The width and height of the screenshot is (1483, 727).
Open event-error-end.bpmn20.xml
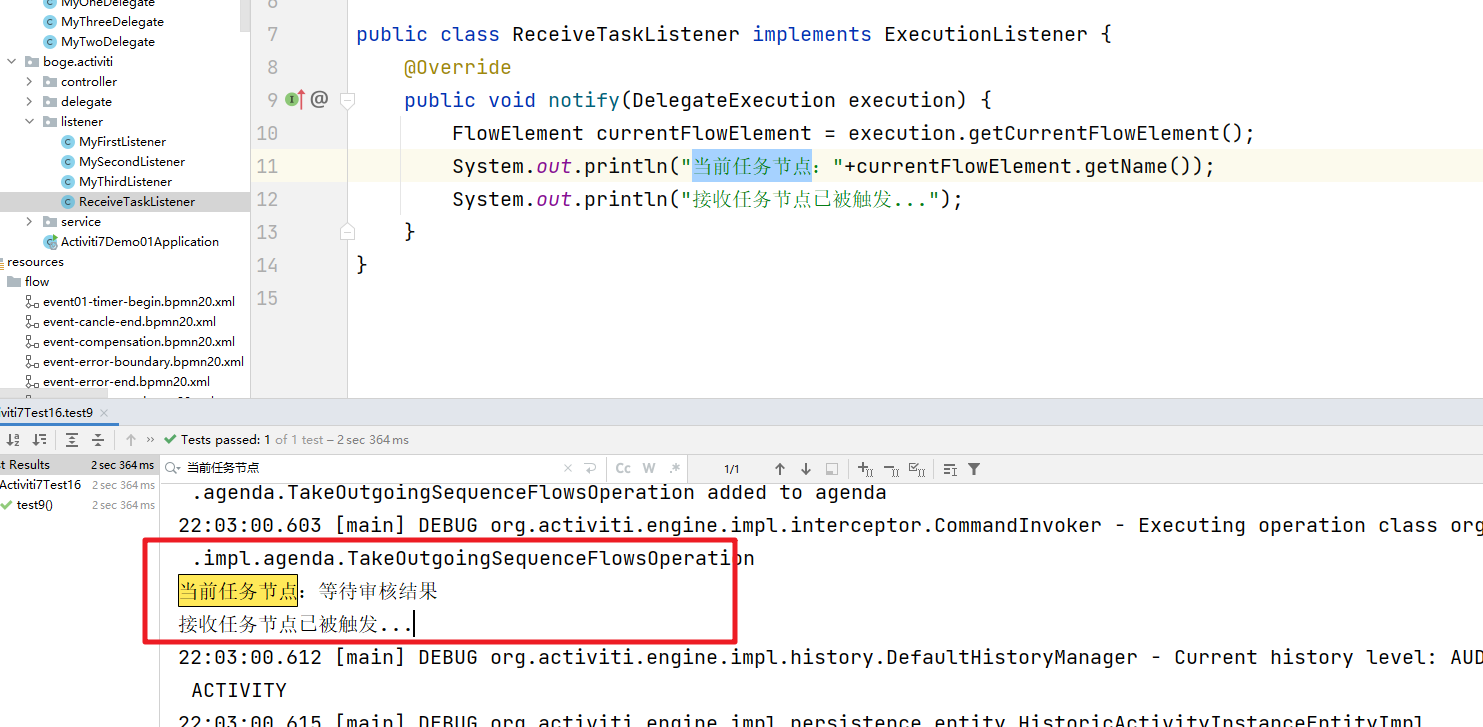126,382
